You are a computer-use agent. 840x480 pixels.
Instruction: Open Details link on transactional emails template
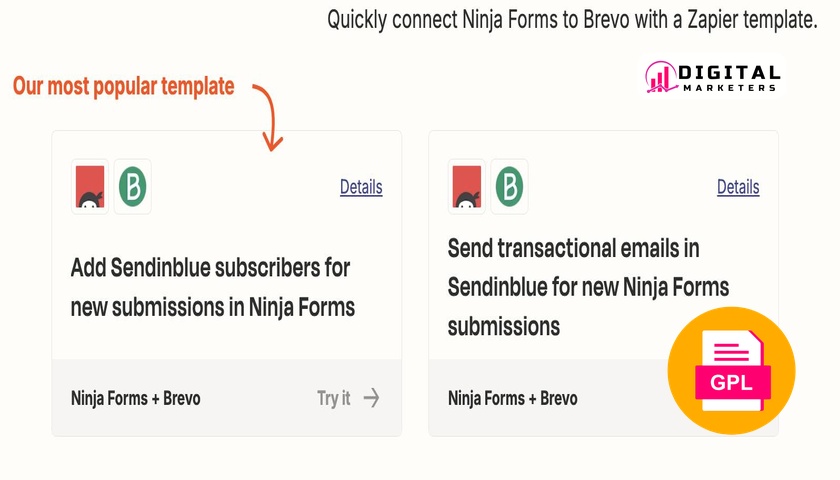pos(738,187)
